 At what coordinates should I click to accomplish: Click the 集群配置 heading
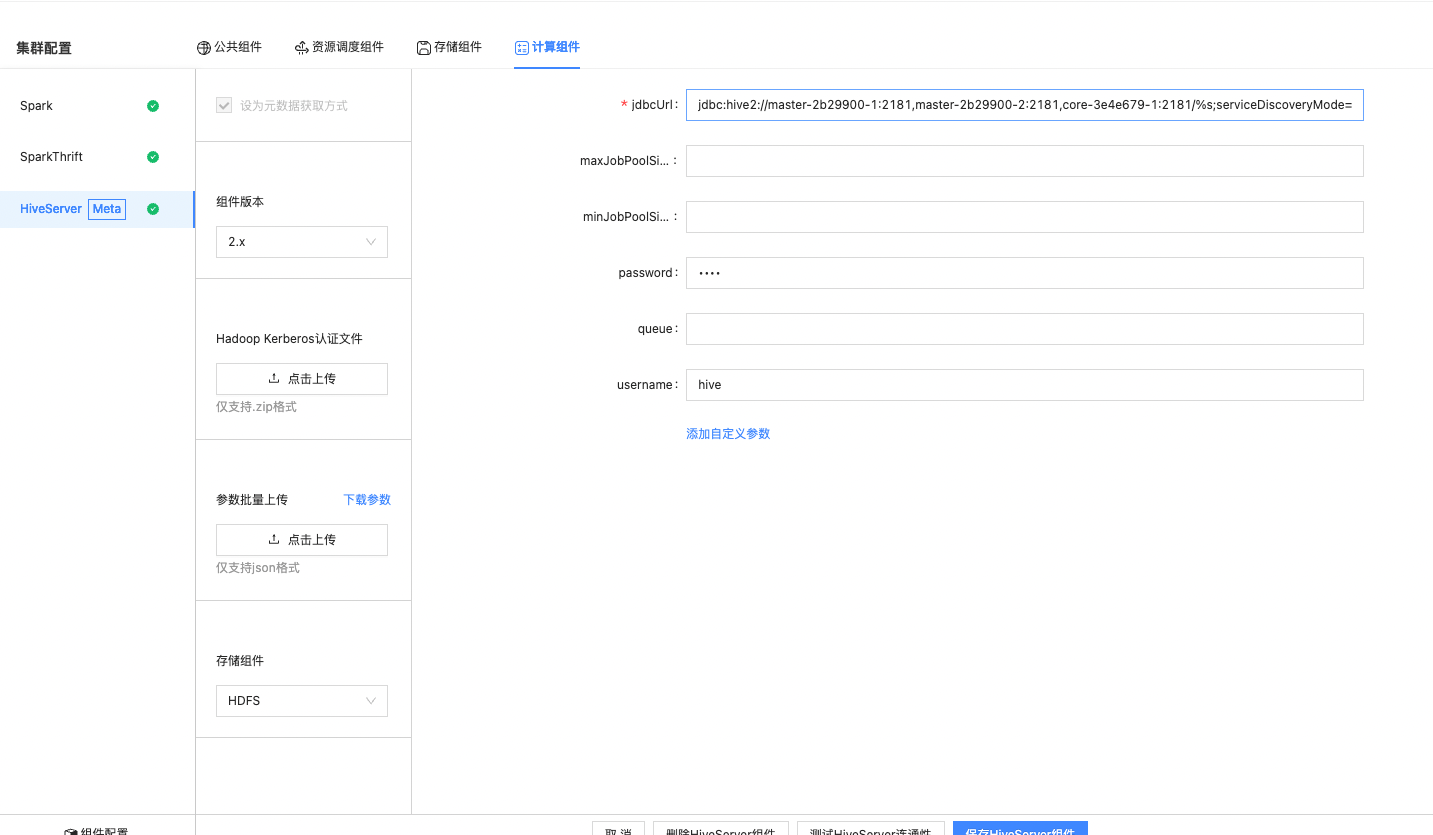click(44, 48)
